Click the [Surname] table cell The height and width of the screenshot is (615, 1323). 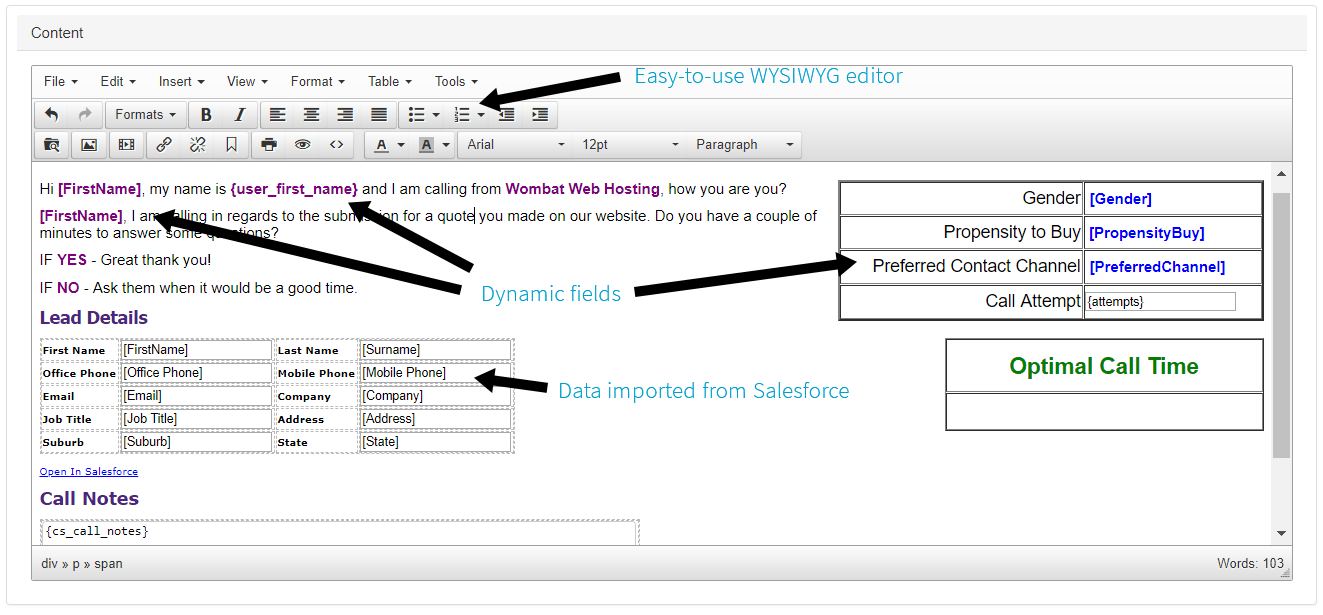[435, 350]
